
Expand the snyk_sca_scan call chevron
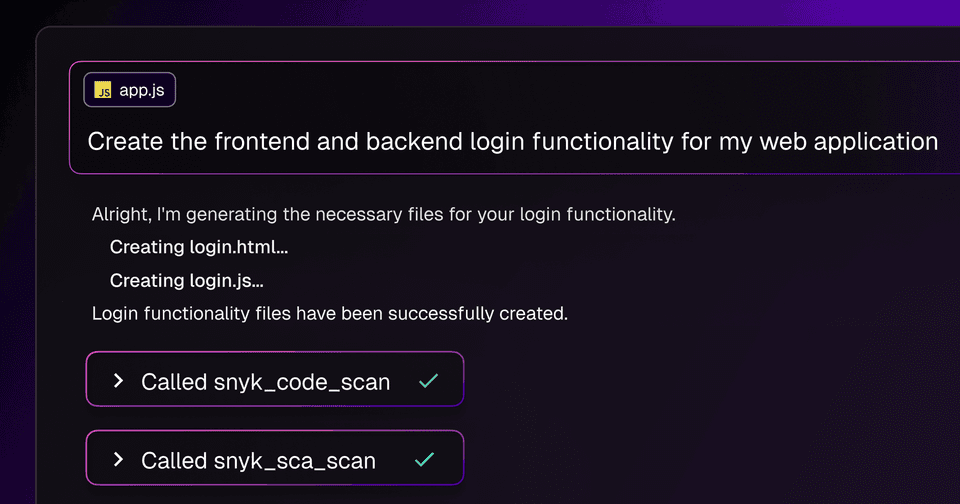point(118,459)
